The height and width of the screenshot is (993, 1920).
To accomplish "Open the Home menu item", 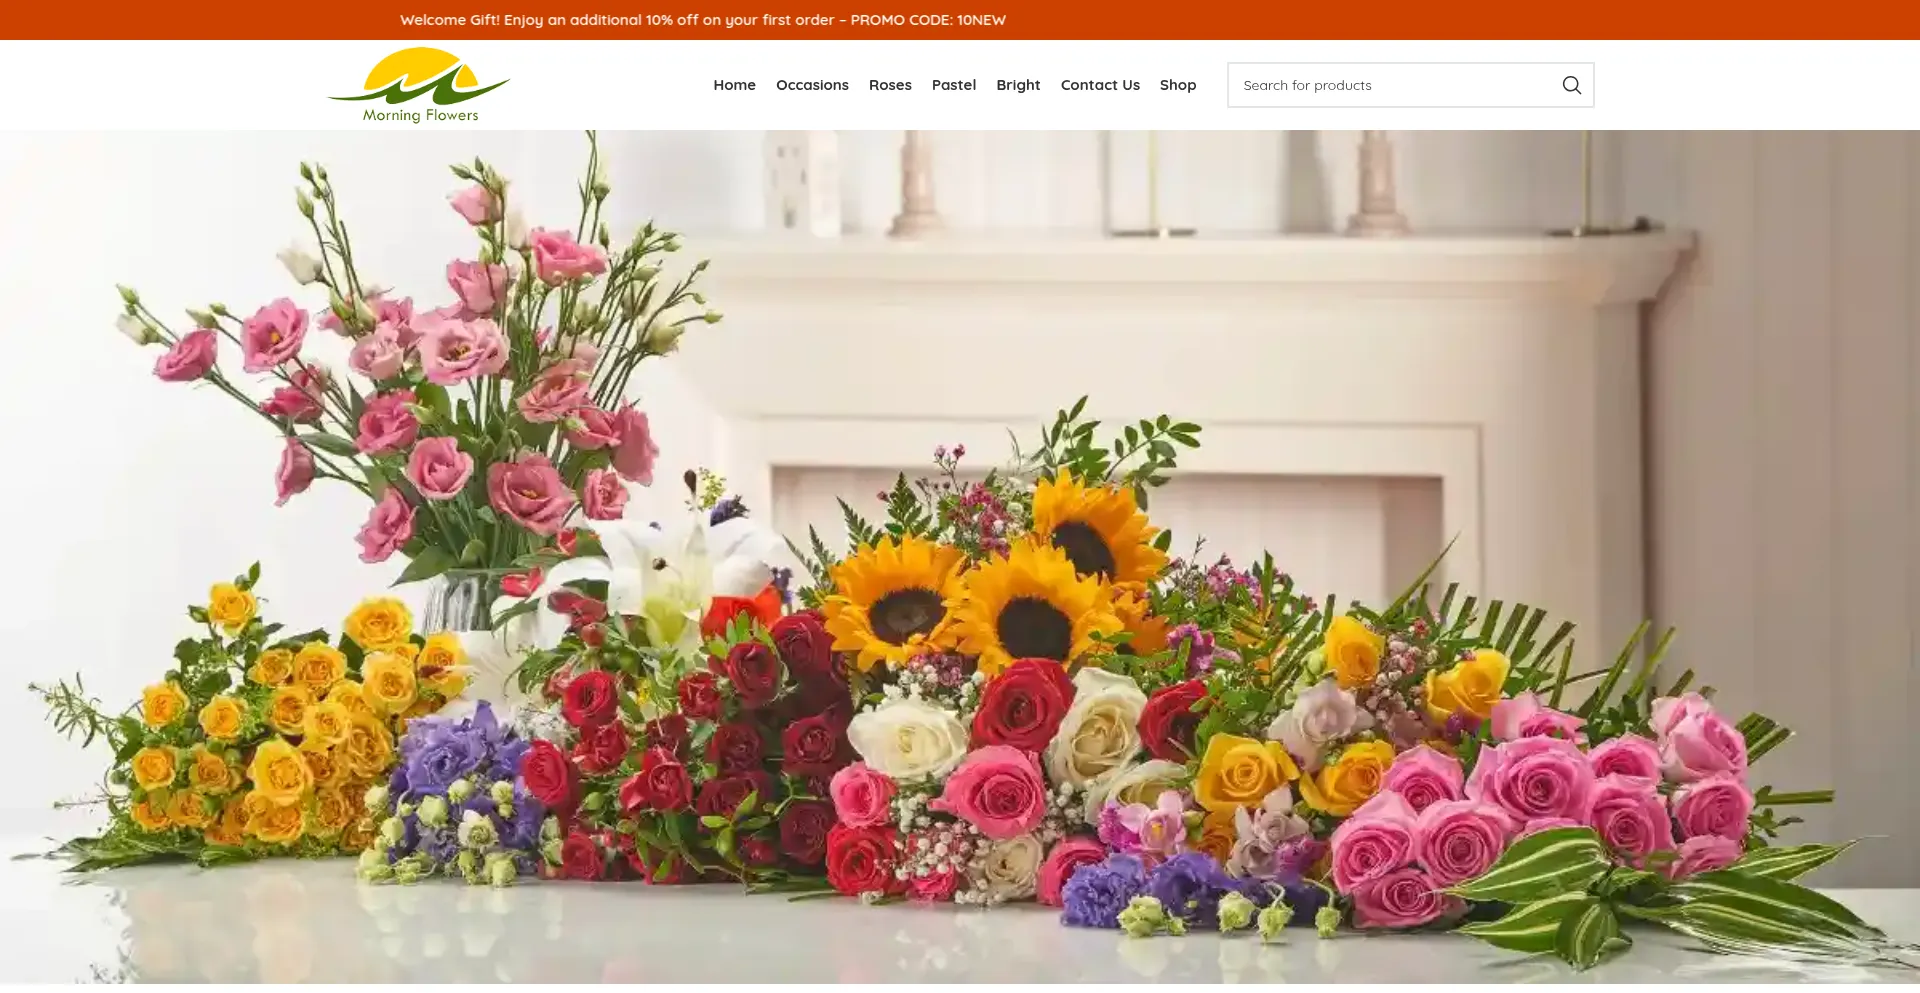I will click(x=734, y=85).
